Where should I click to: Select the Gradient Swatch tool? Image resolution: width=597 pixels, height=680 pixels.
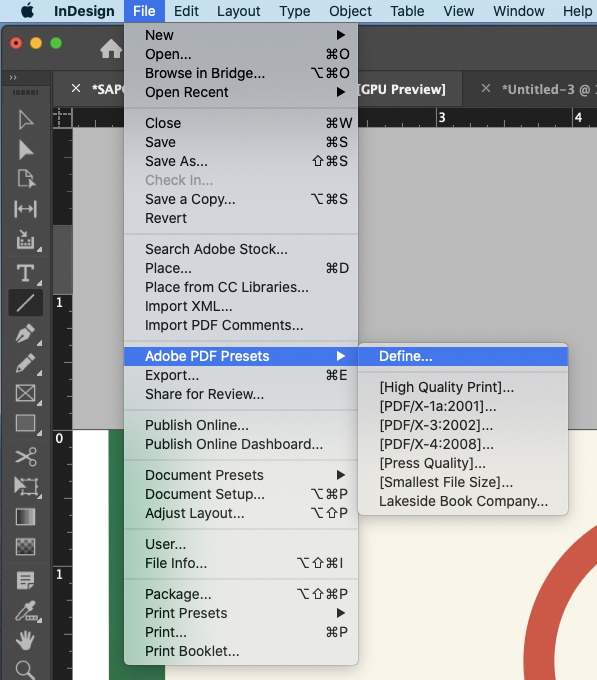point(26,517)
